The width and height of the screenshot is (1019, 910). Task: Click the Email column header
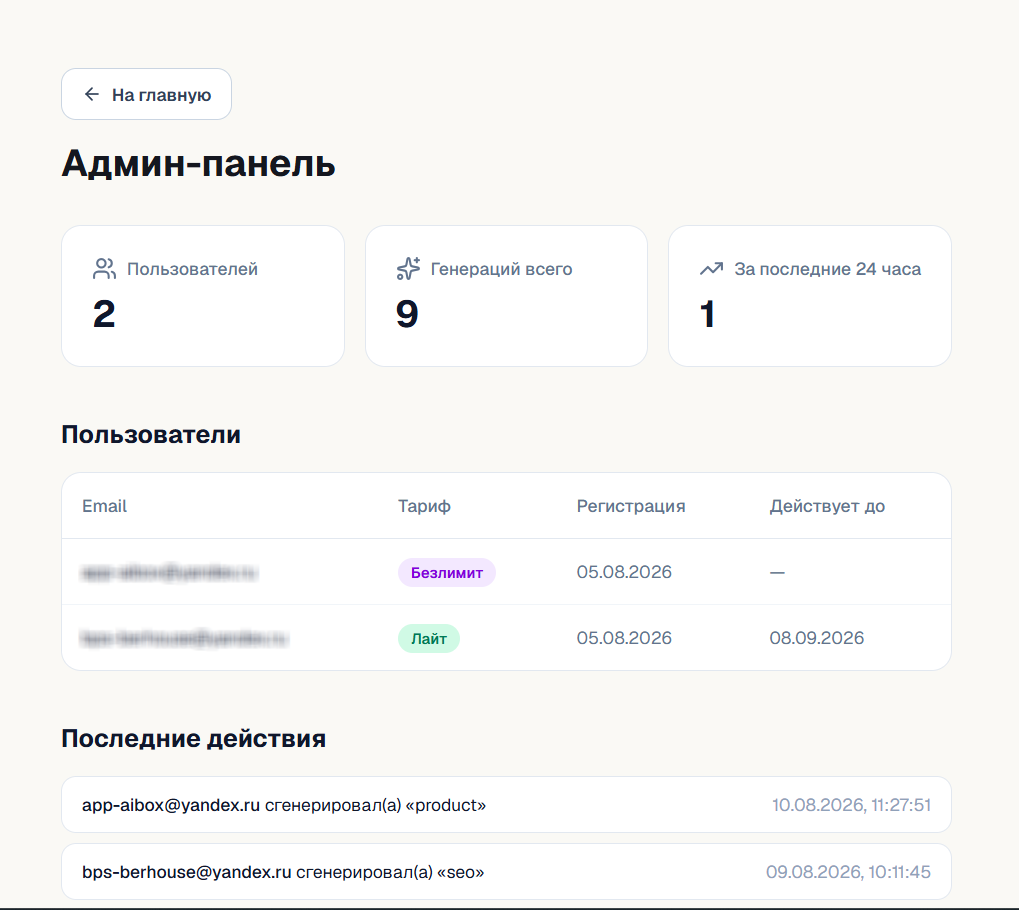[x=104, y=506]
